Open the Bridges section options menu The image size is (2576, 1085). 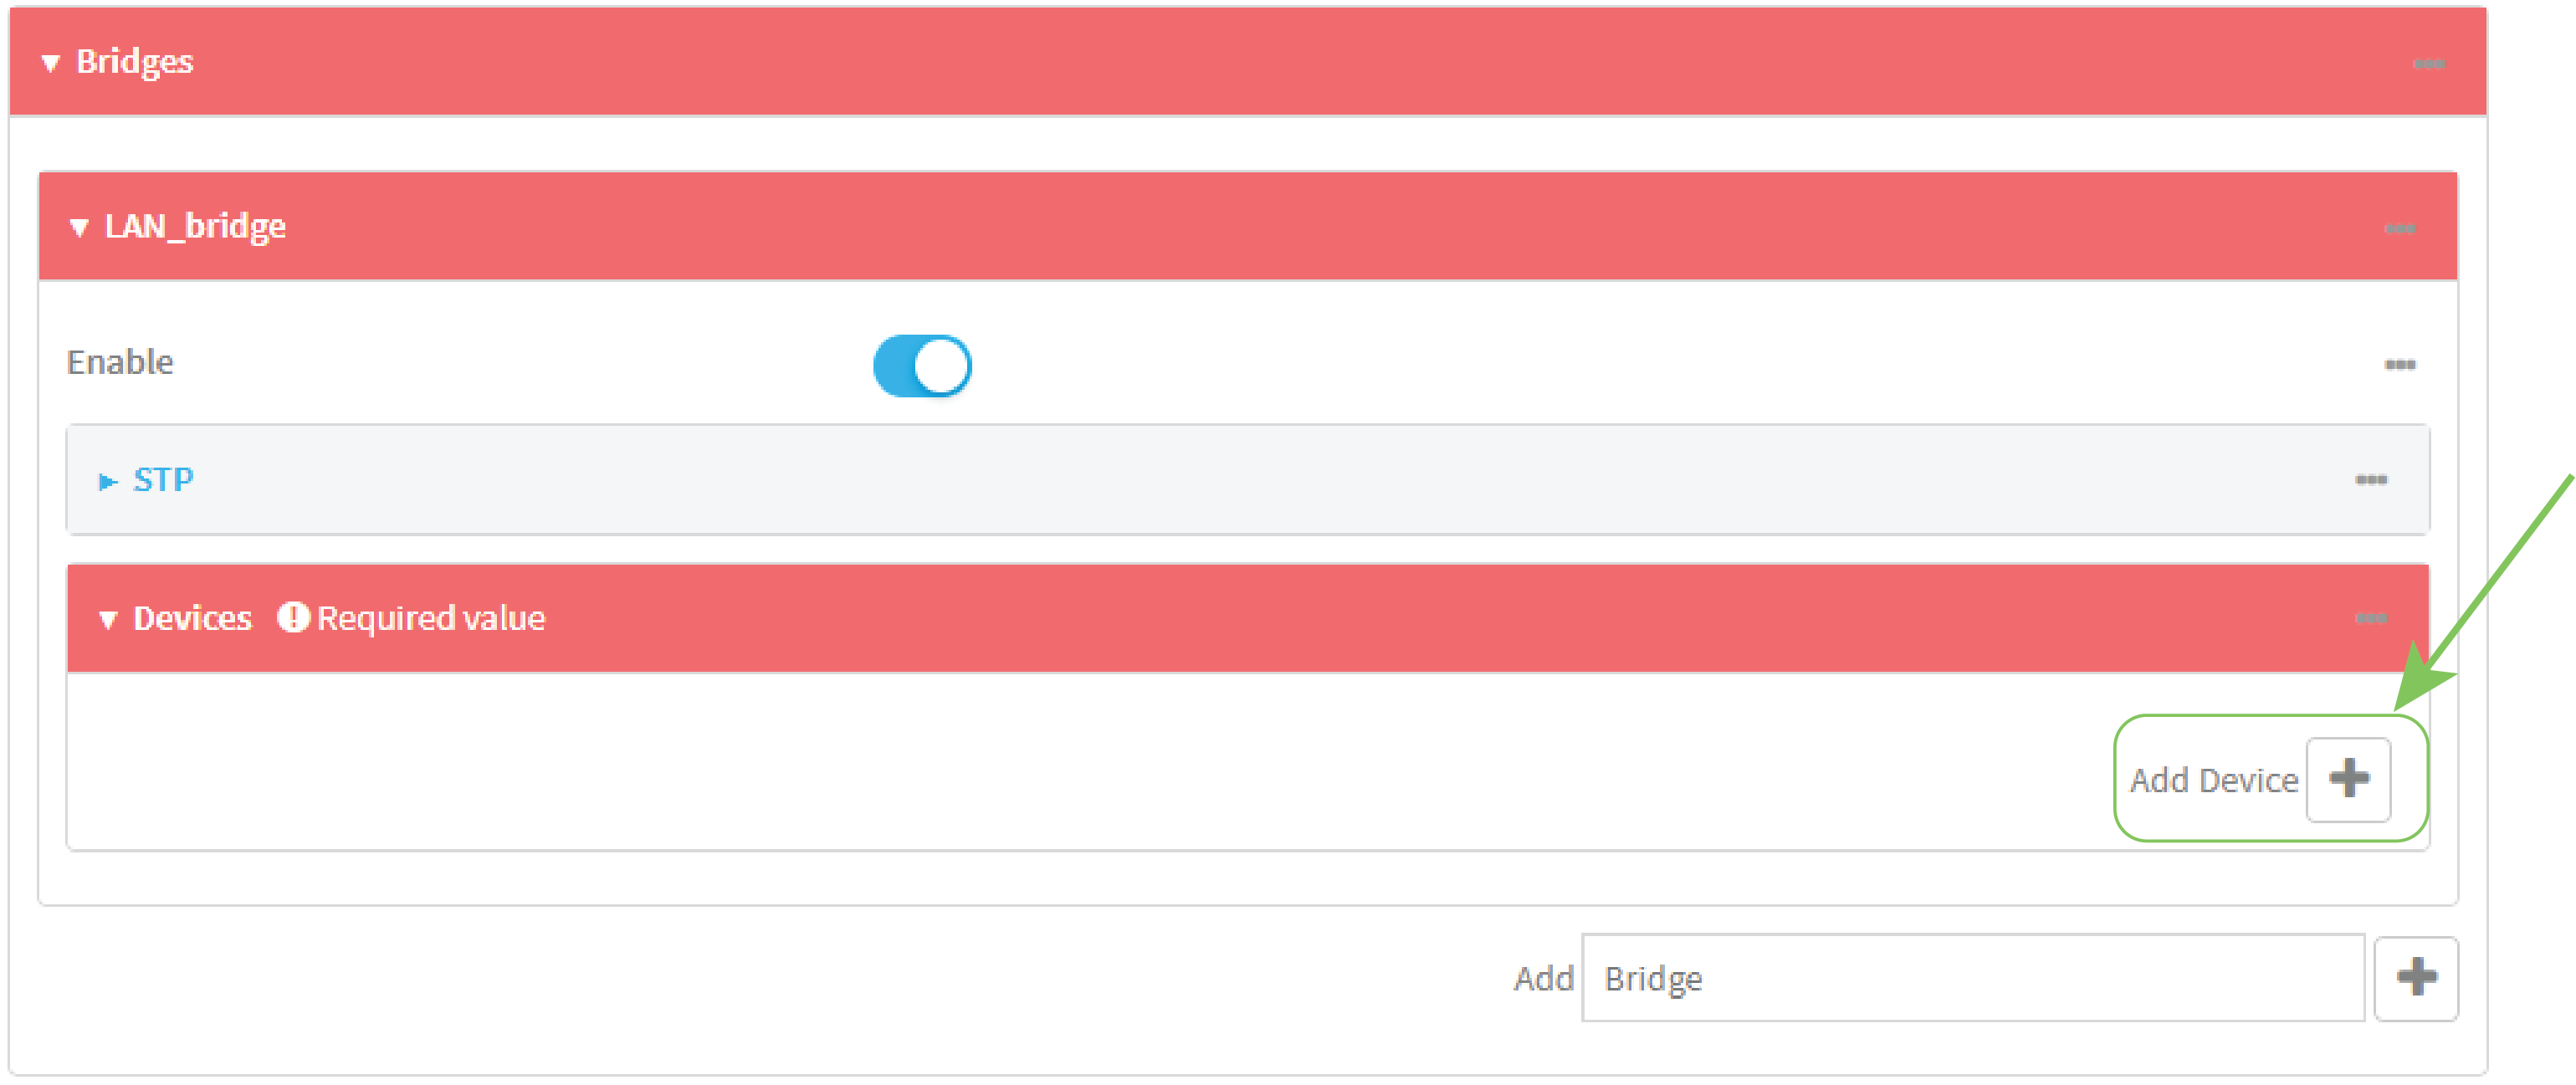[2428, 64]
